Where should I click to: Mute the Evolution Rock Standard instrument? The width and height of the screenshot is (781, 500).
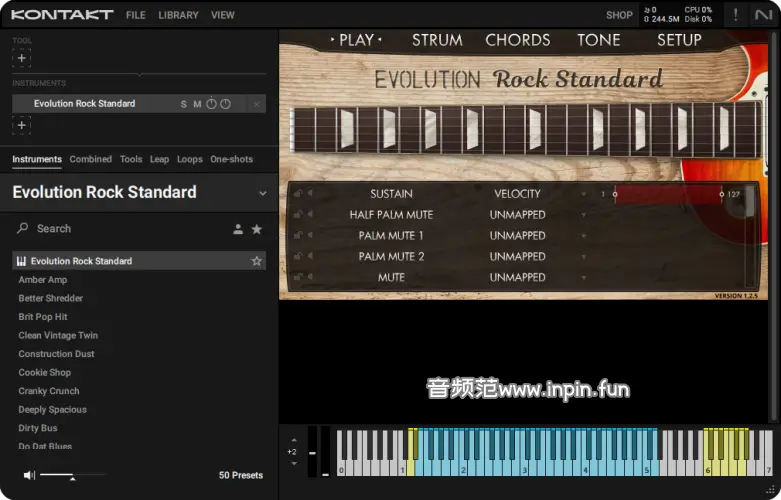click(197, 104)
